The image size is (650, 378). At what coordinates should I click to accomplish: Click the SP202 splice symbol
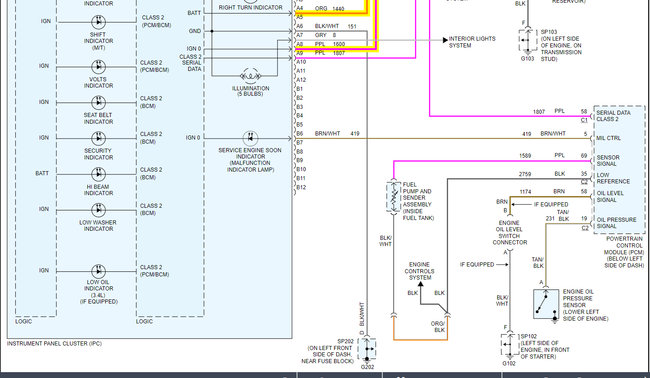pyautogui.click(x=367, y=349)
